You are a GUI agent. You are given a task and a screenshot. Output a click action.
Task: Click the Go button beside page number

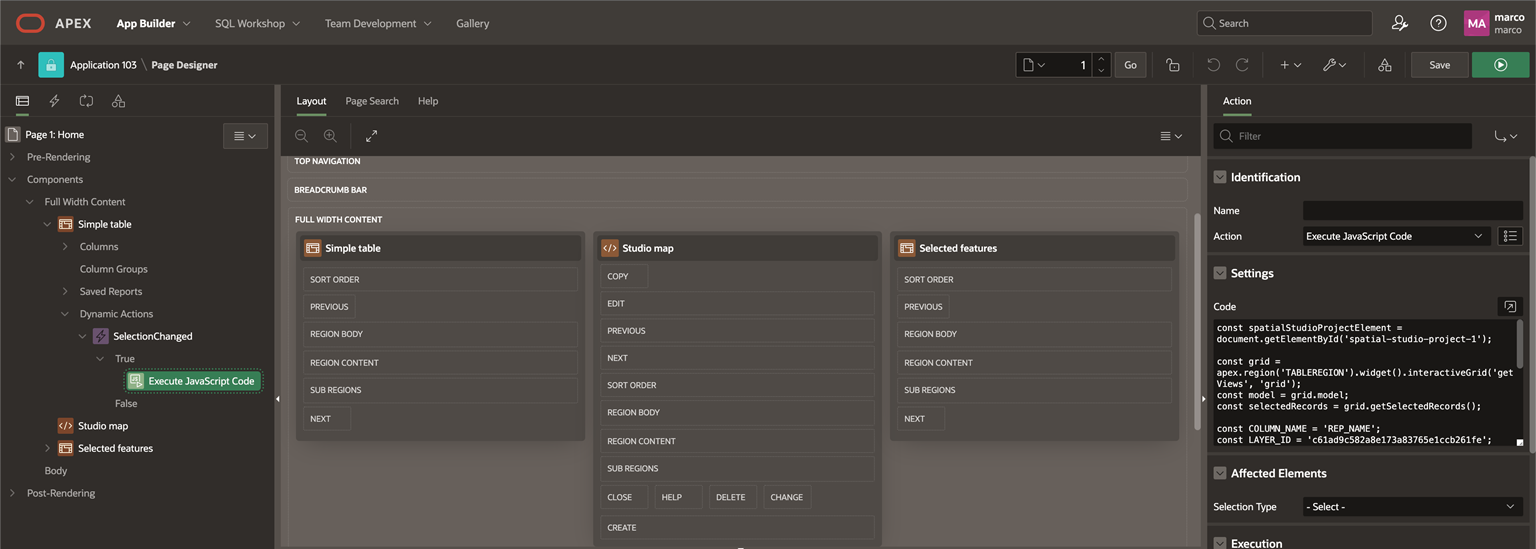tap(1130, 65)
